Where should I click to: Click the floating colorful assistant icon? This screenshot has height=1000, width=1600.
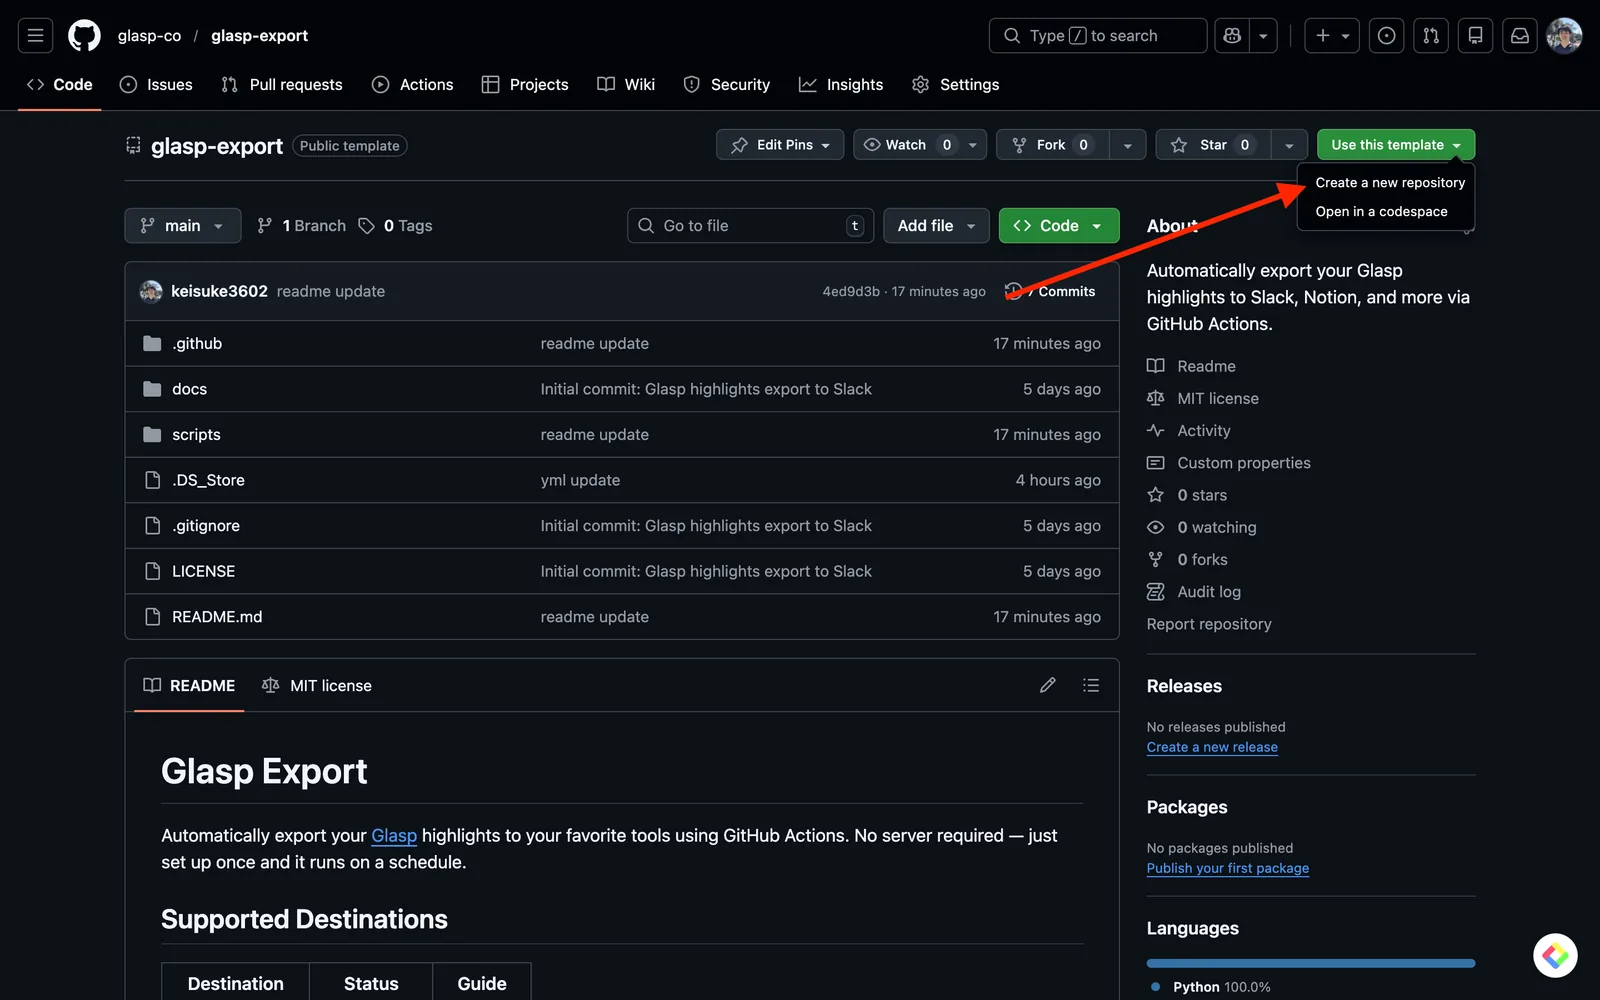coord(1555,956)
